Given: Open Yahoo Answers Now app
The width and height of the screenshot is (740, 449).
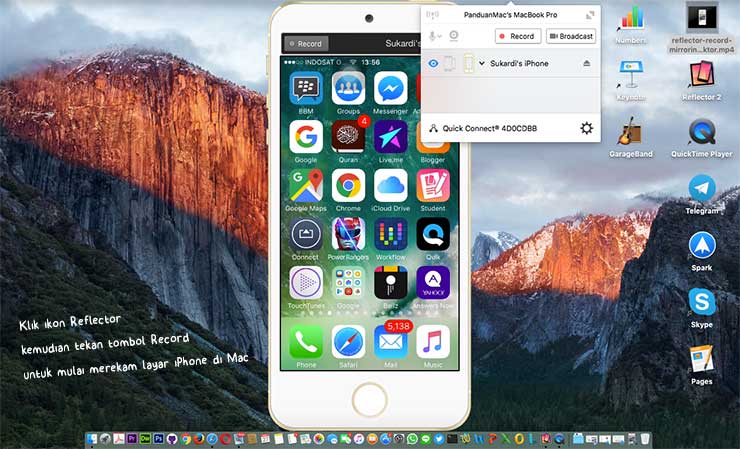Looking at the screenshot, I should pyautogui.click(x=433, y=282).
